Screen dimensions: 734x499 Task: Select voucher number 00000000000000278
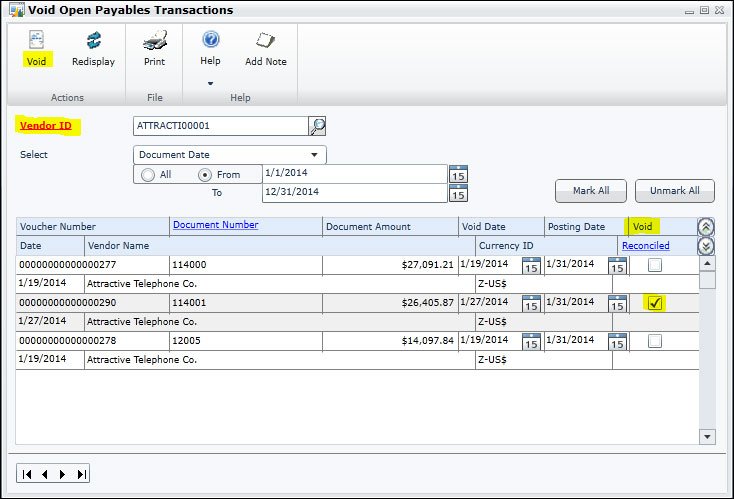[67, 340]
